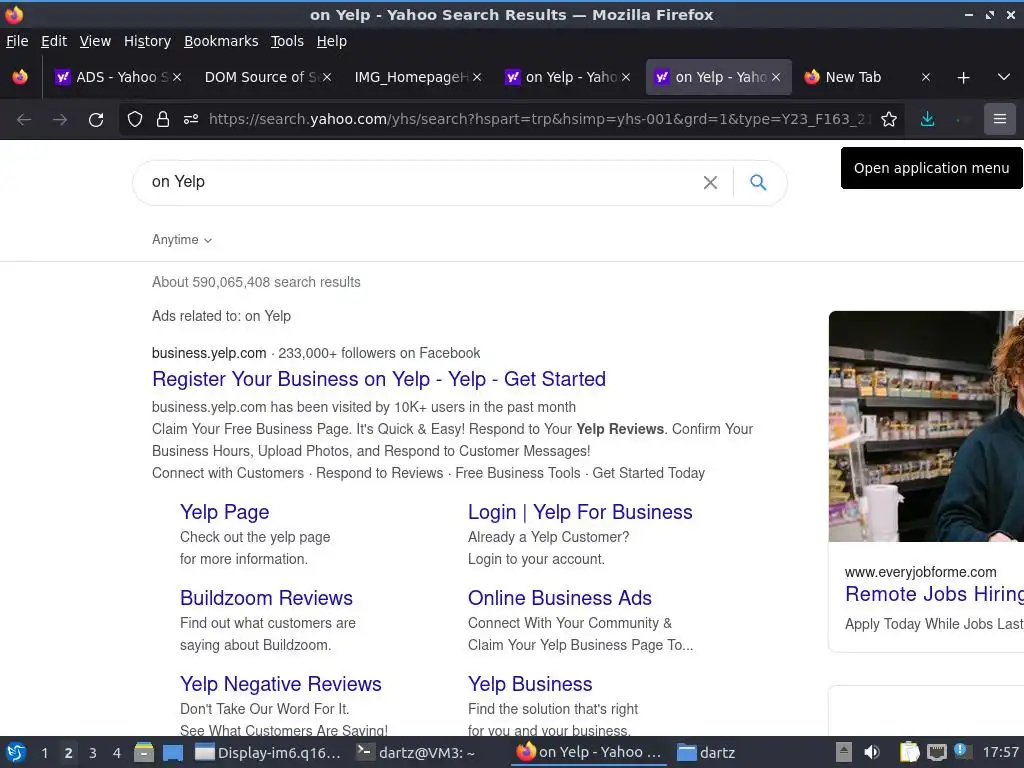Open the File menu
Screen dimensions: 1024x768
[x=17, y=41]
